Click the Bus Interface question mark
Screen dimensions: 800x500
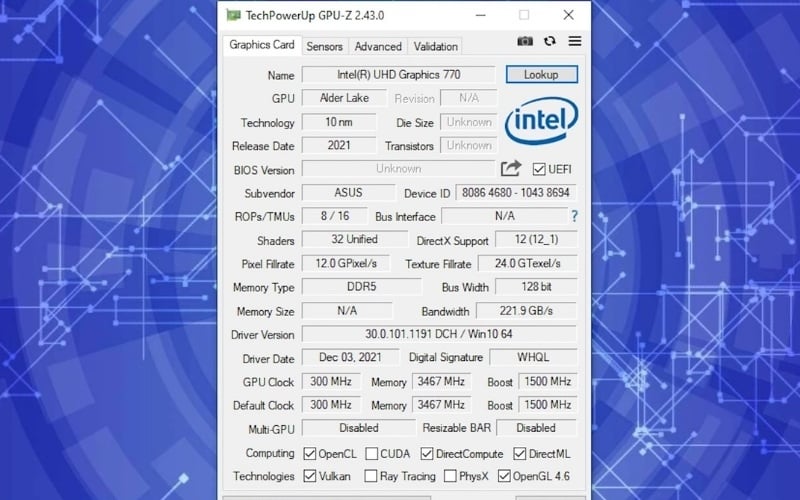pyautogui.click(x=574, y=216)
